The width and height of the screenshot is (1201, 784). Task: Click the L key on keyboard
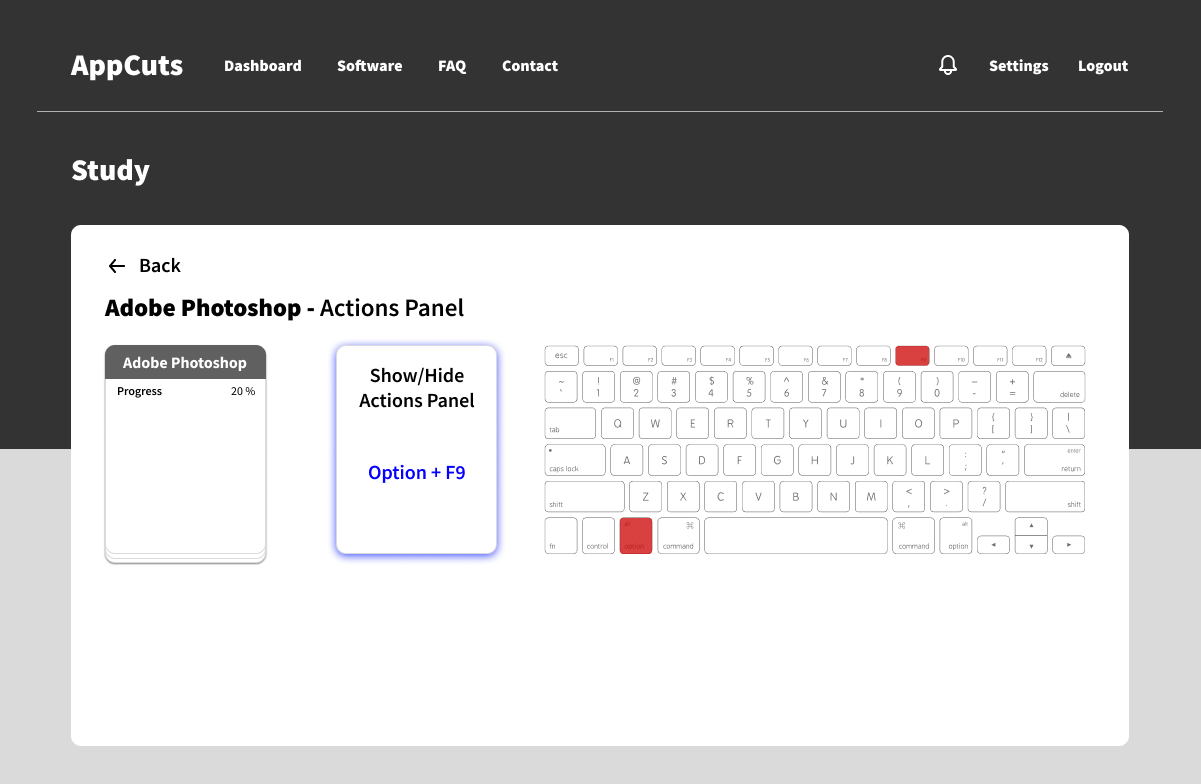[x=927, y=460]
